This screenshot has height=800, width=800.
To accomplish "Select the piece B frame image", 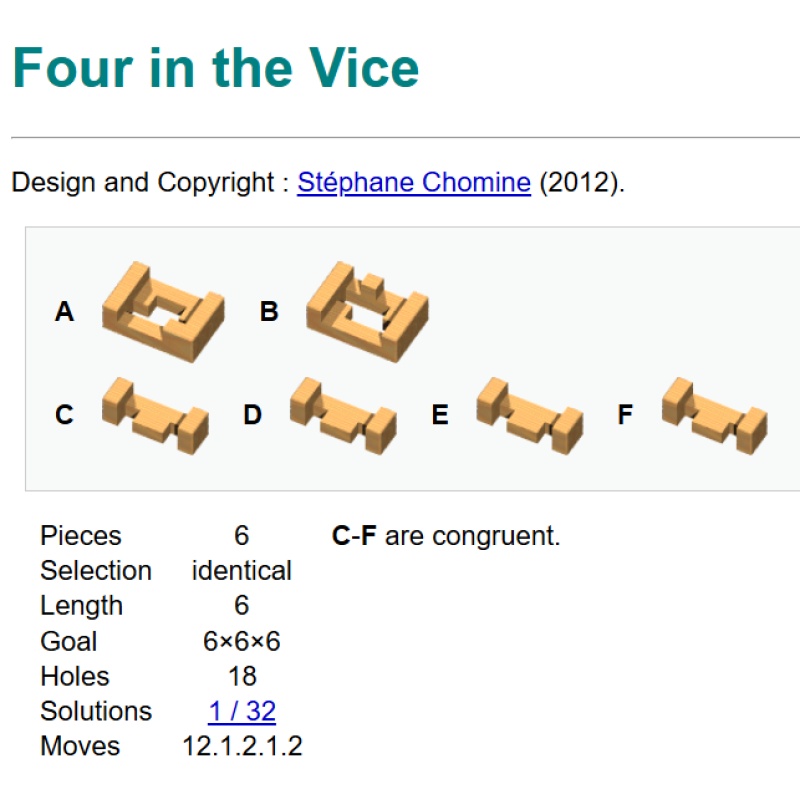I will pyautogui.click(x=367, y=311).
